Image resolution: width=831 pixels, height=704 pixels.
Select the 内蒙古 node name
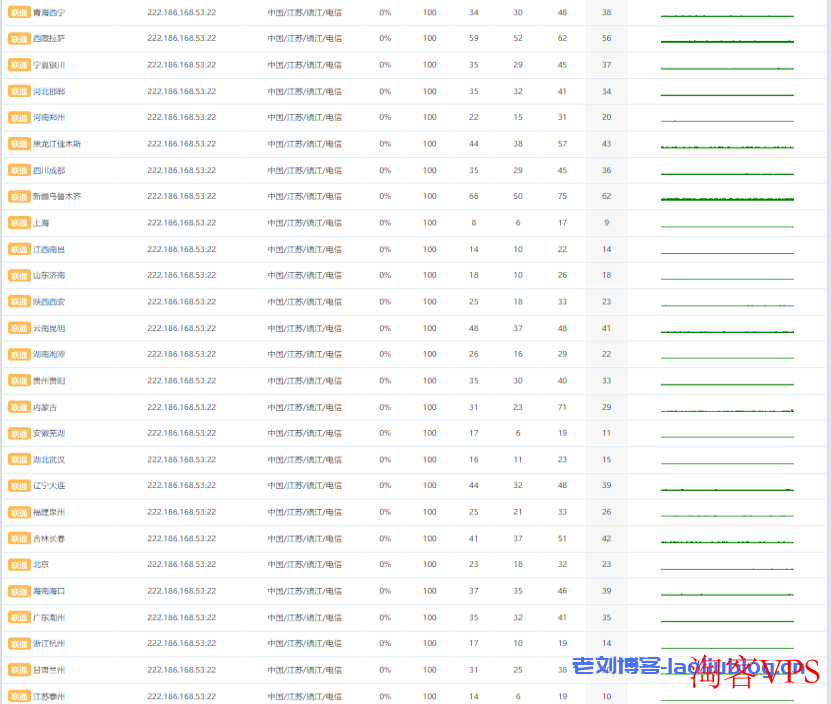click(45, 407)
